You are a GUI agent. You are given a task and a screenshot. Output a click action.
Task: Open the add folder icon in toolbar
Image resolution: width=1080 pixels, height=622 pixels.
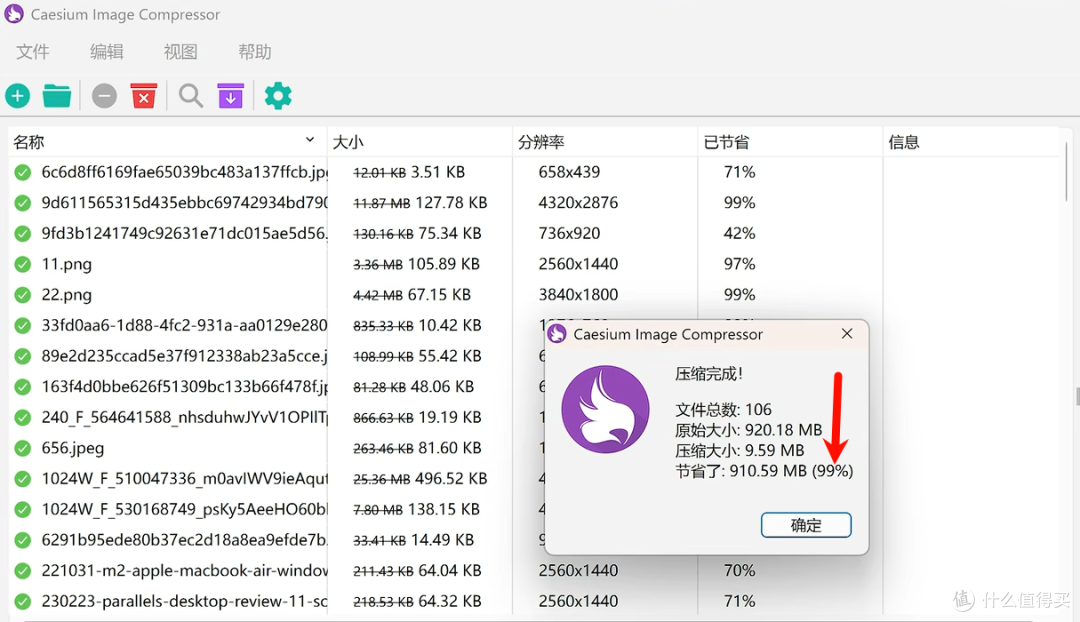point(56,96)
